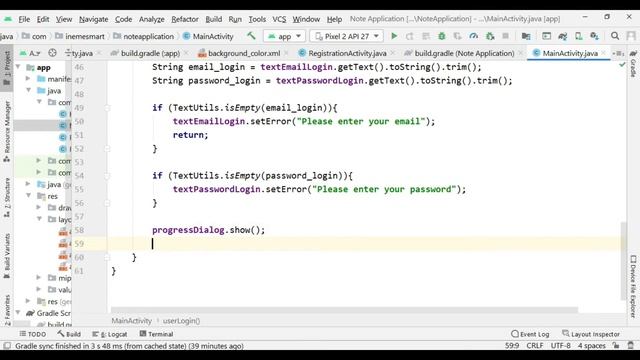640x360 pixels.
Task: Open the File menu
Action: tap(24, 19)
